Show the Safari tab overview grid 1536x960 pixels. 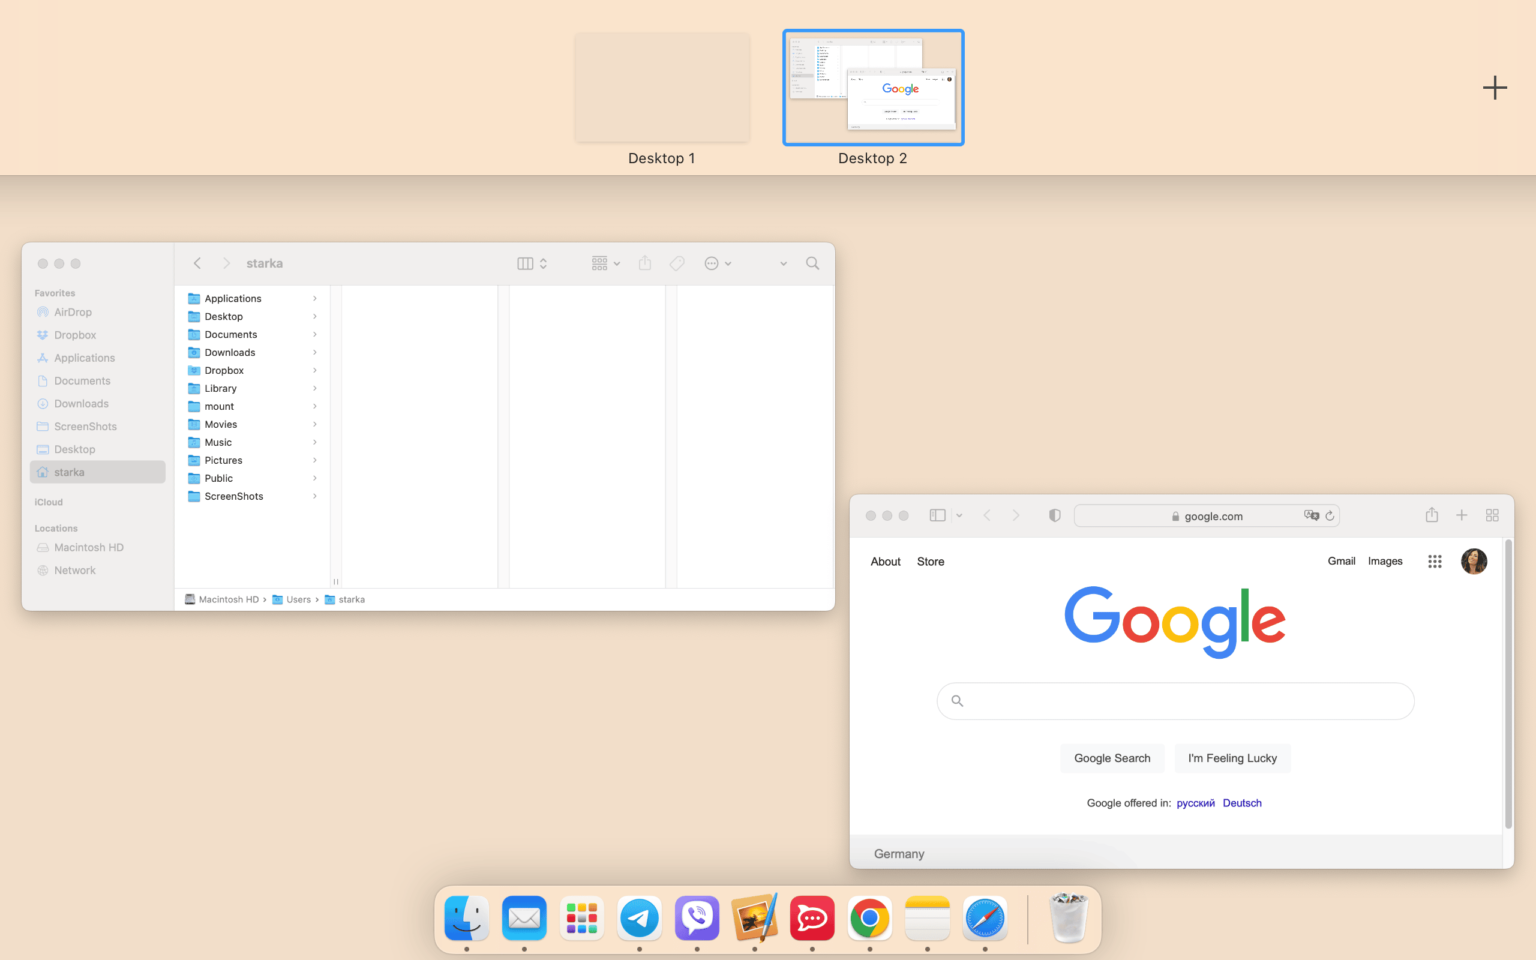click(x=1492, y=515)
